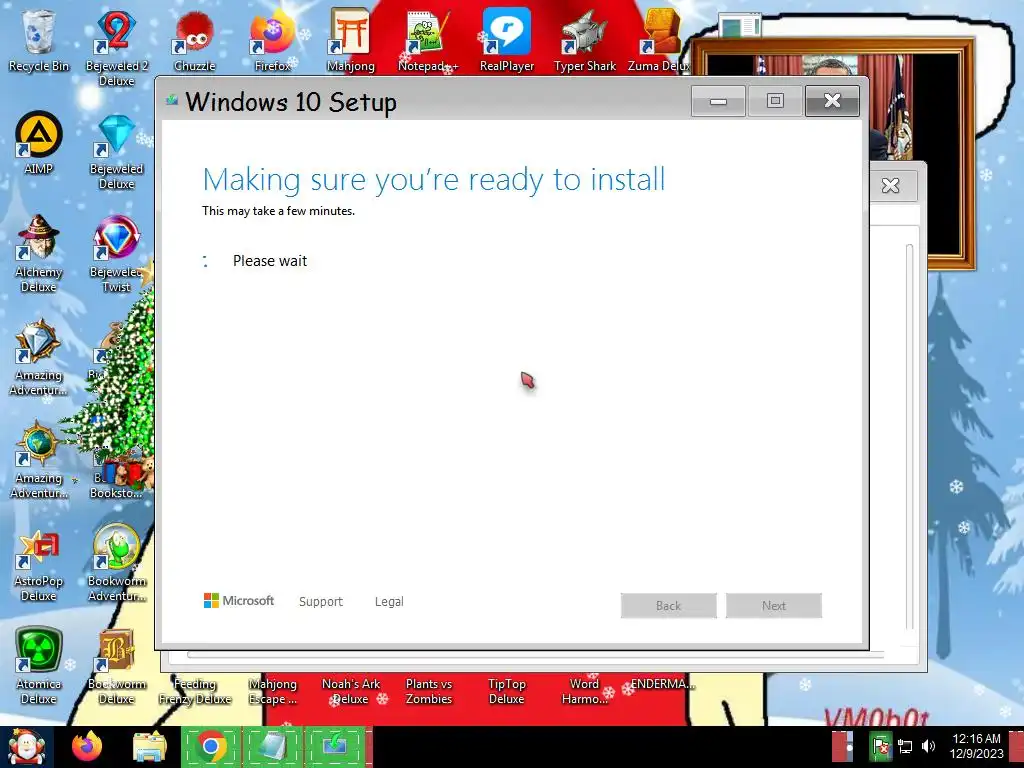Select the Mahjong Escape desktop label
The height and width of the screenshot is (768, 1024).
(x=272, y=691)
